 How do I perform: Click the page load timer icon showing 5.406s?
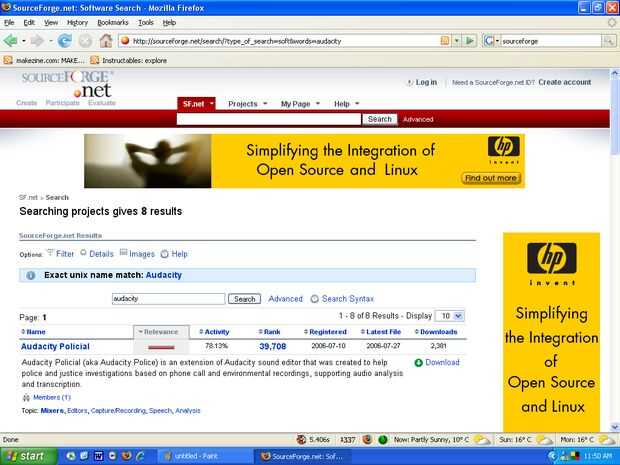[x=301, y=440]
